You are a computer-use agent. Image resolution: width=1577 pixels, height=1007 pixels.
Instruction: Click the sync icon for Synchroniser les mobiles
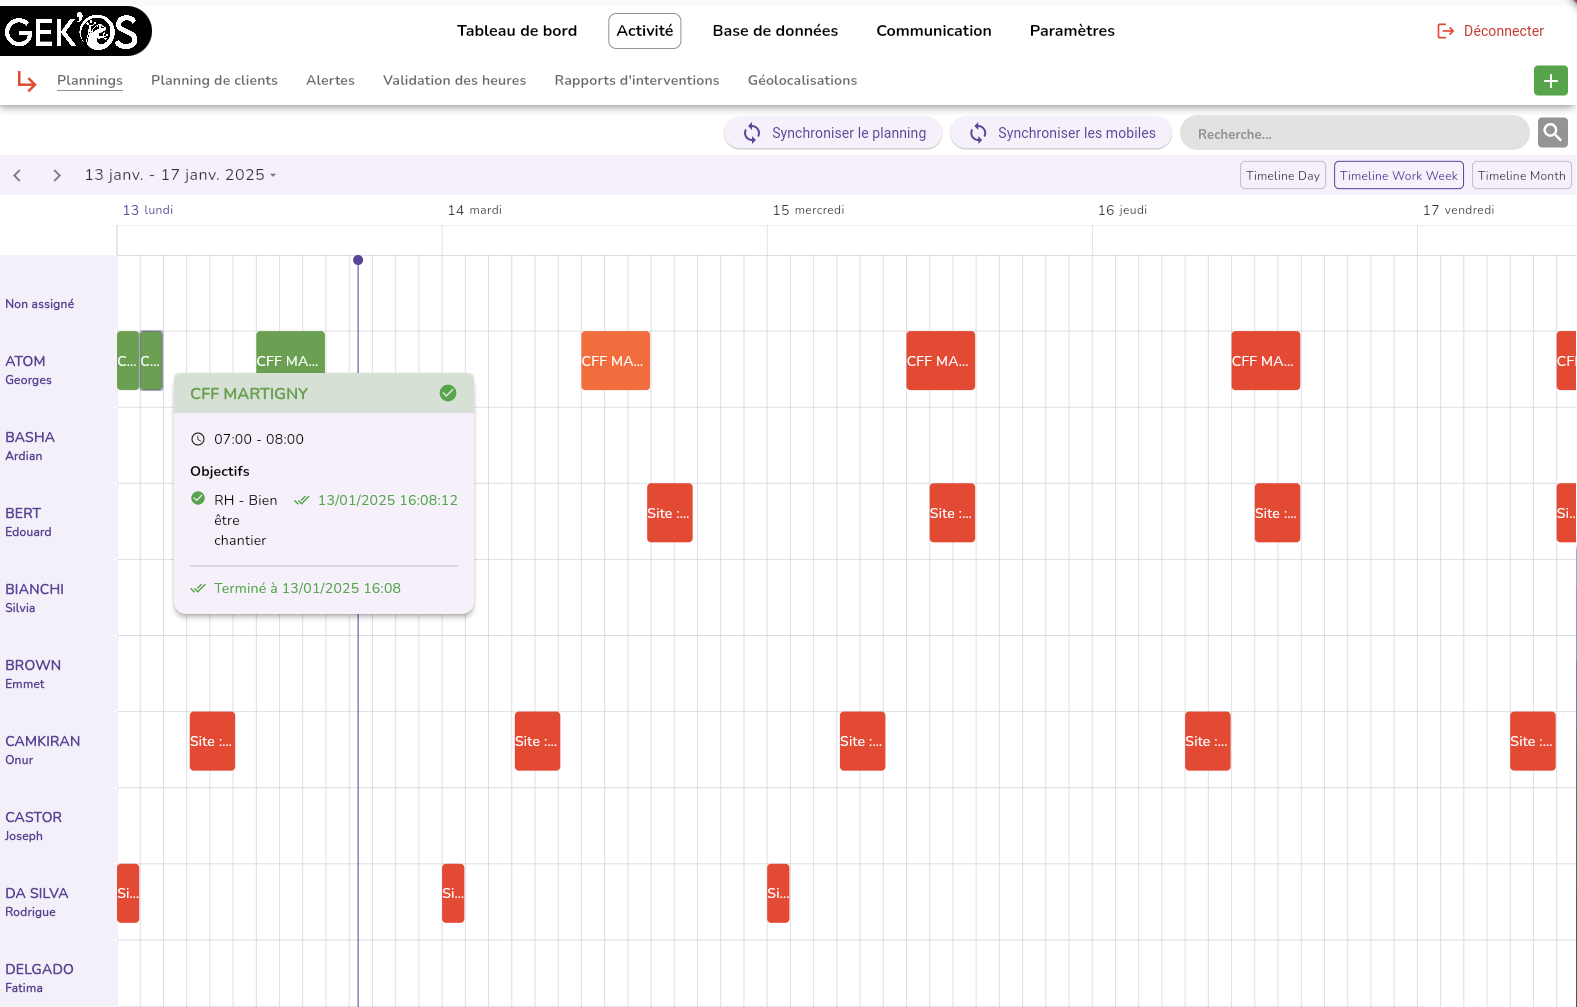pos(978,133)
